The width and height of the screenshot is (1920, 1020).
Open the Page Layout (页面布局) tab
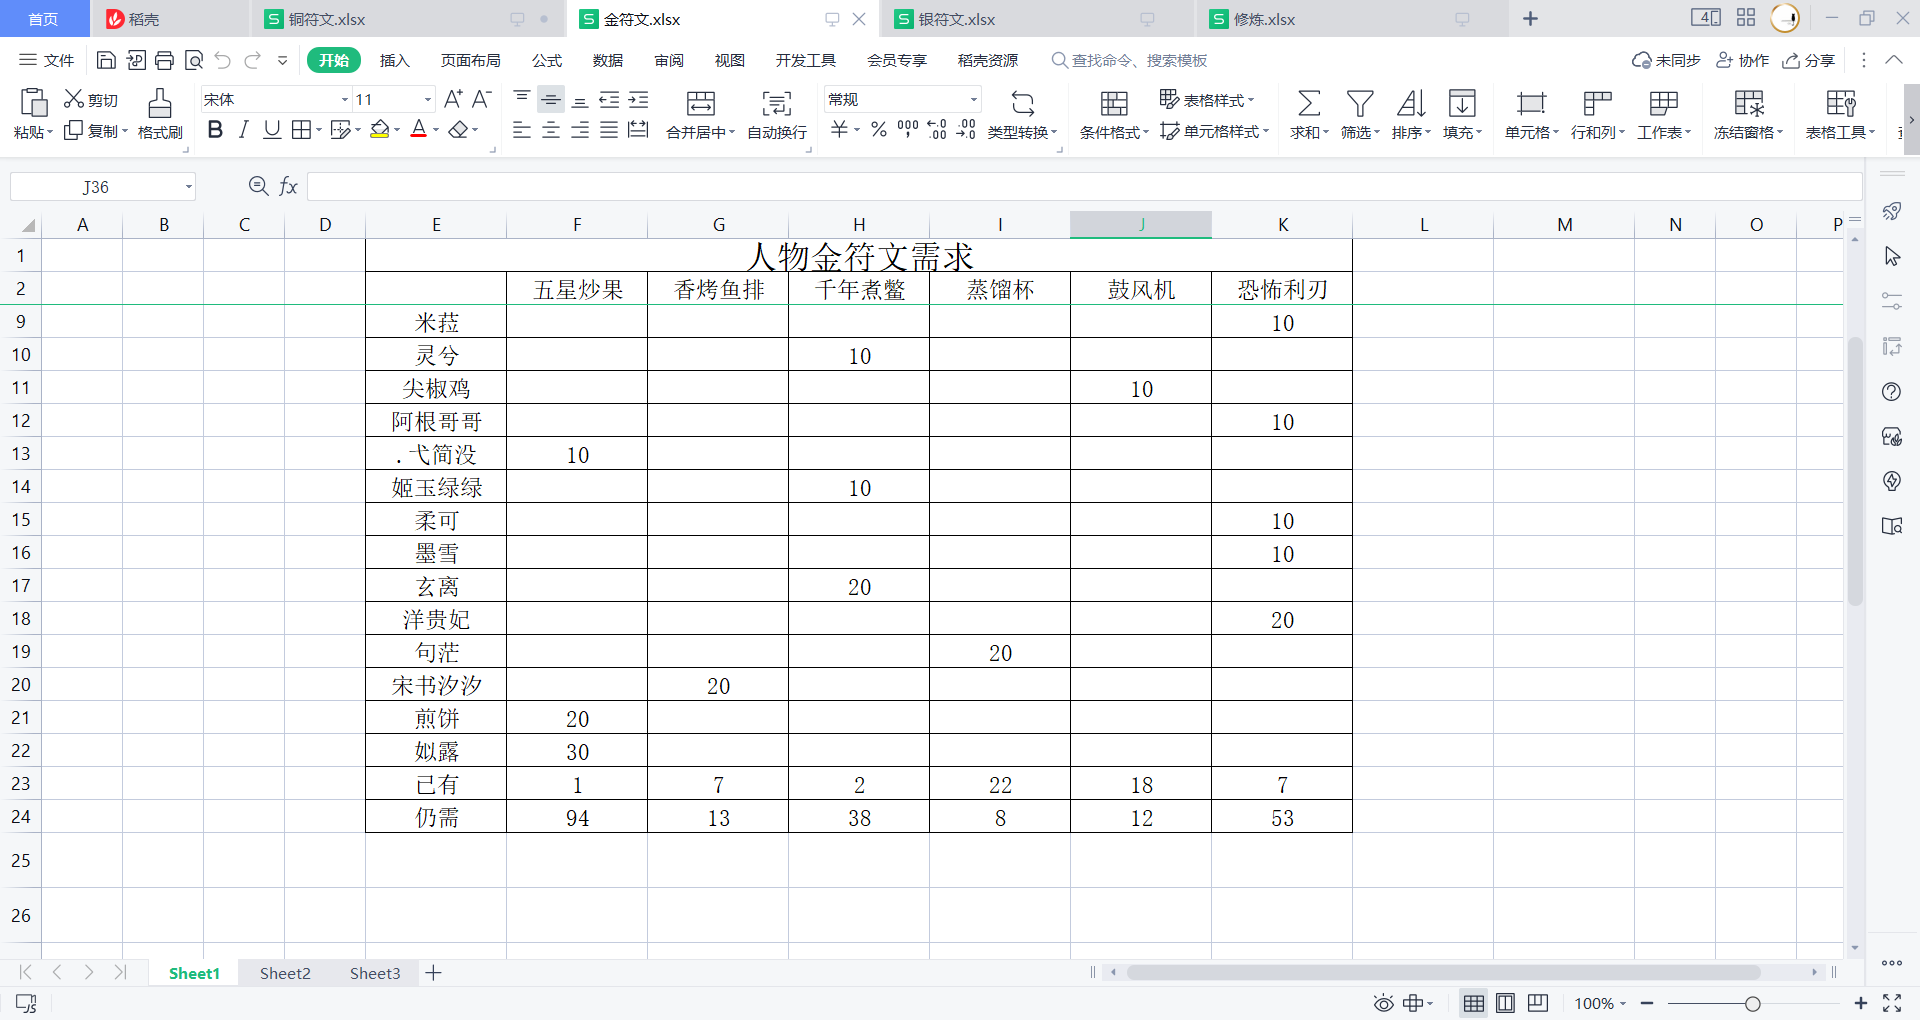[x=471, y=60]
